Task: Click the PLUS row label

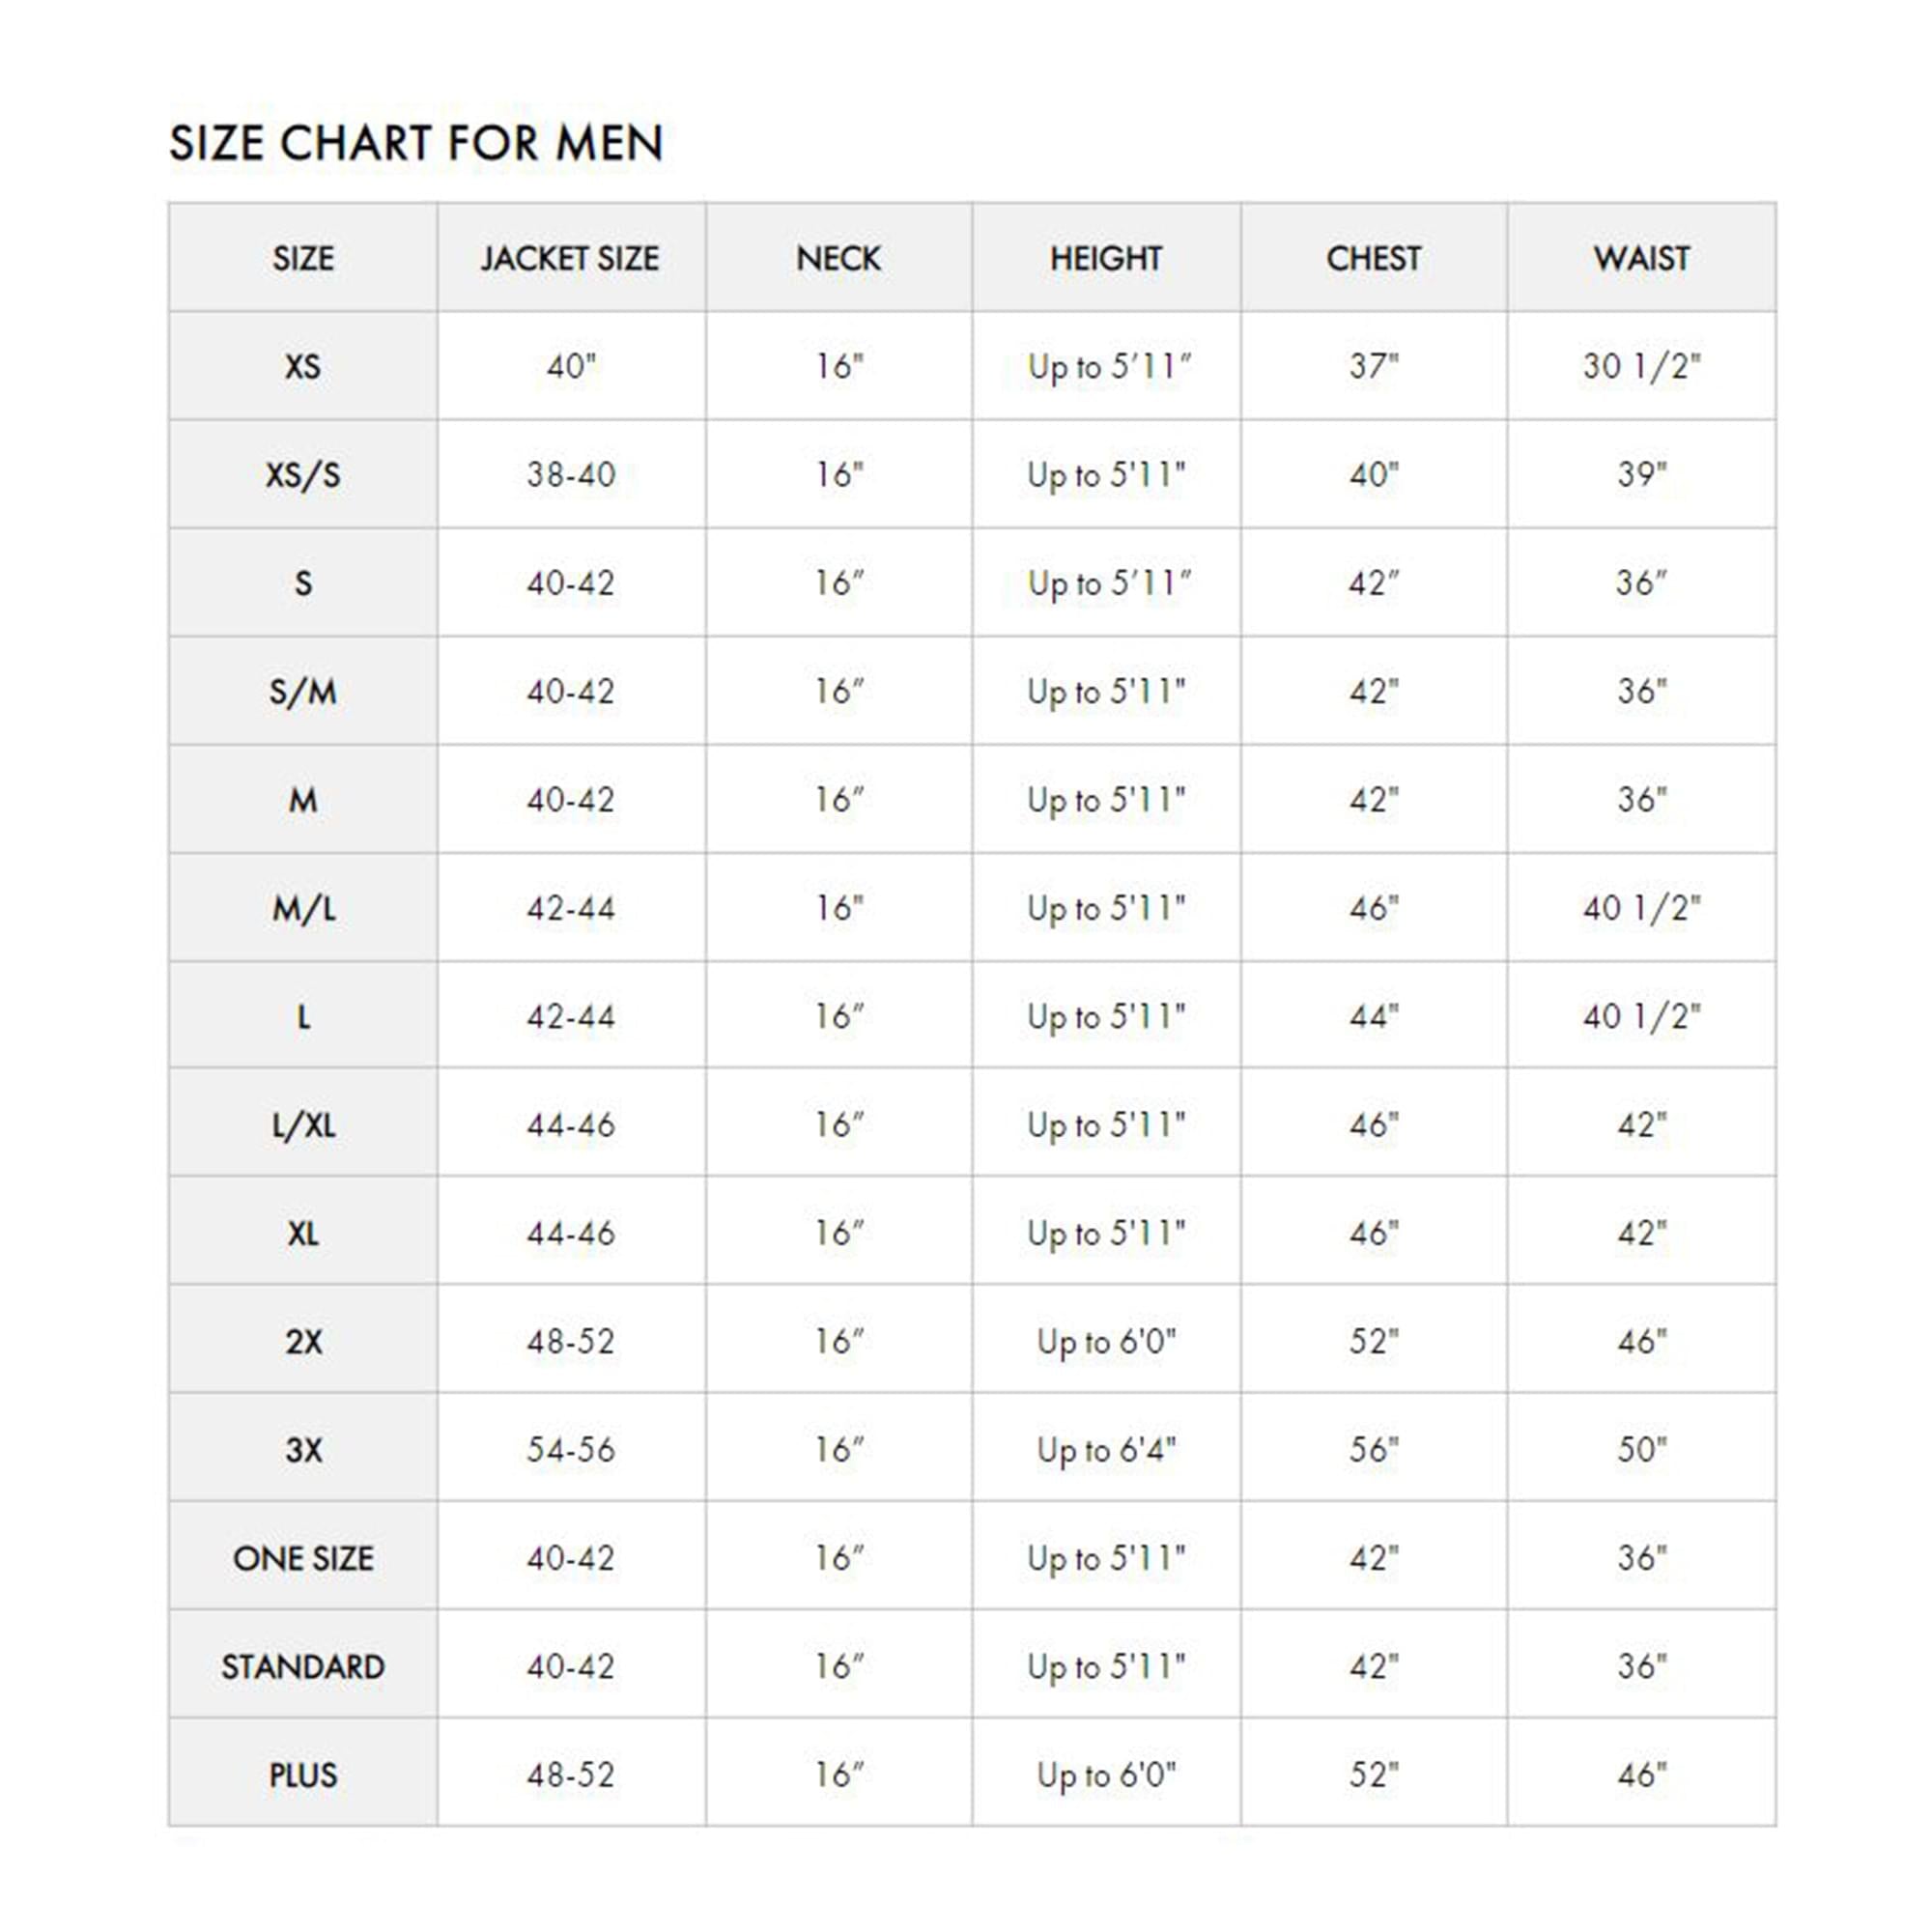Action: point(303,1776)
